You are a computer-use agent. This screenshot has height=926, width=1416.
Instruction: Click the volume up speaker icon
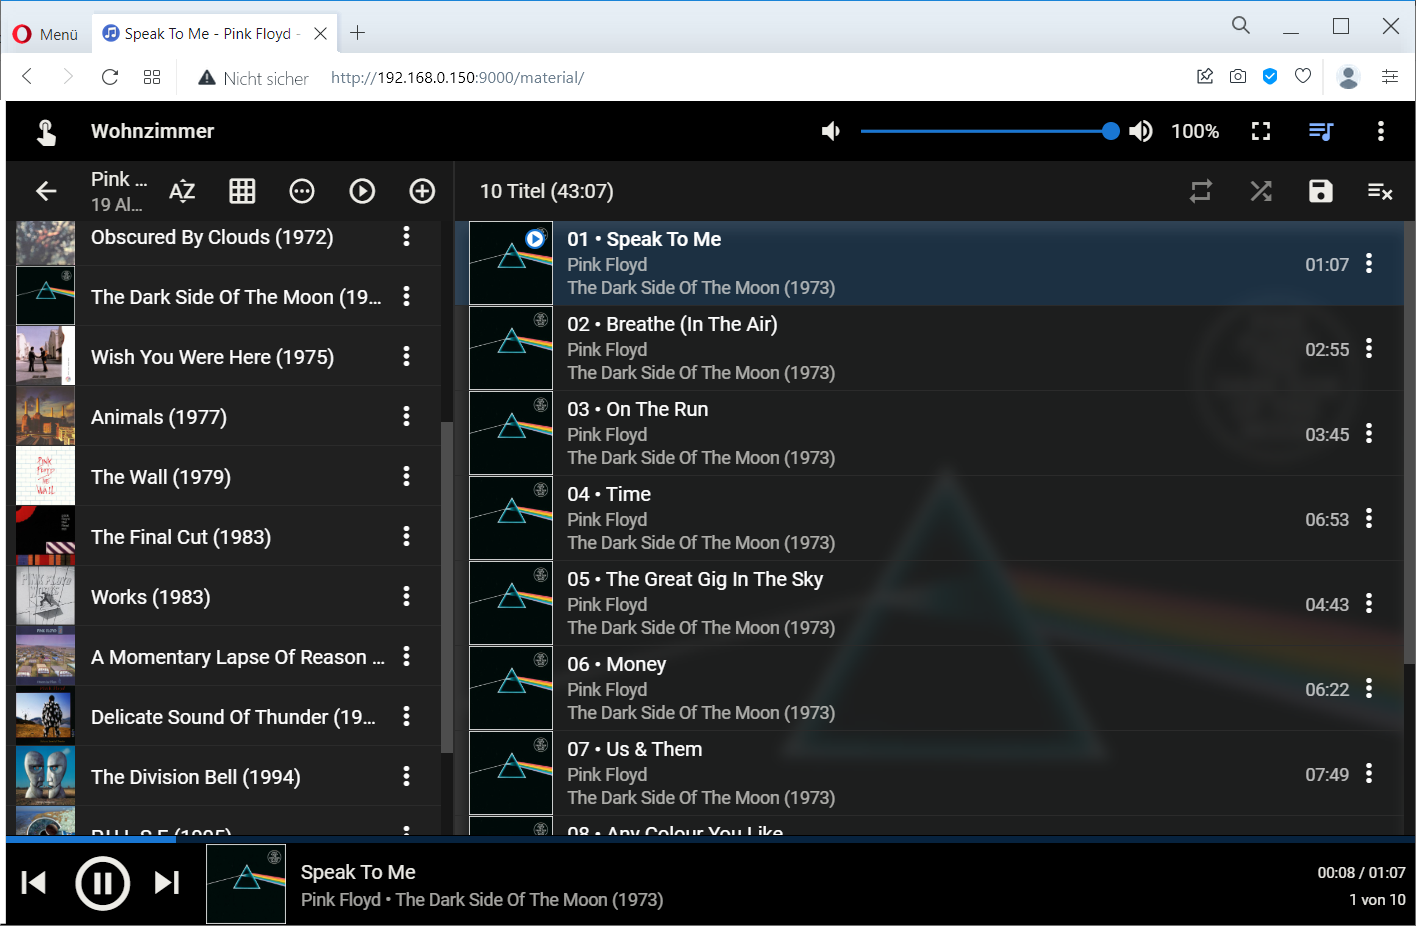coord(1140,131)
